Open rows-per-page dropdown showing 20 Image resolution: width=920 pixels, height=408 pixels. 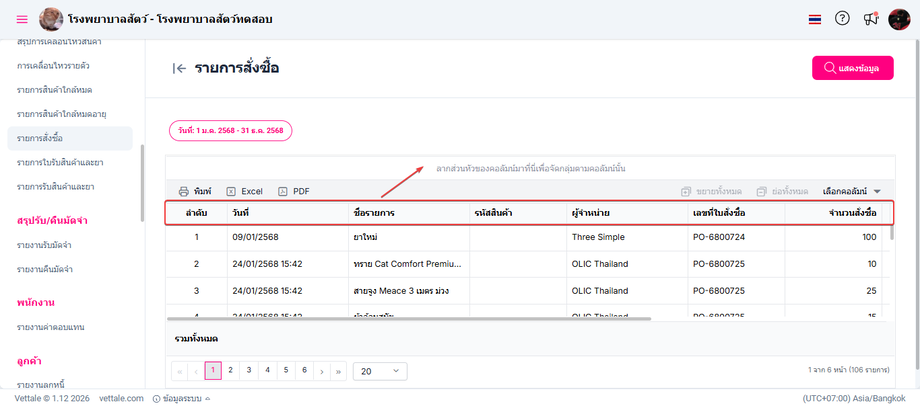pyautogui.click(x=380, y=371)
